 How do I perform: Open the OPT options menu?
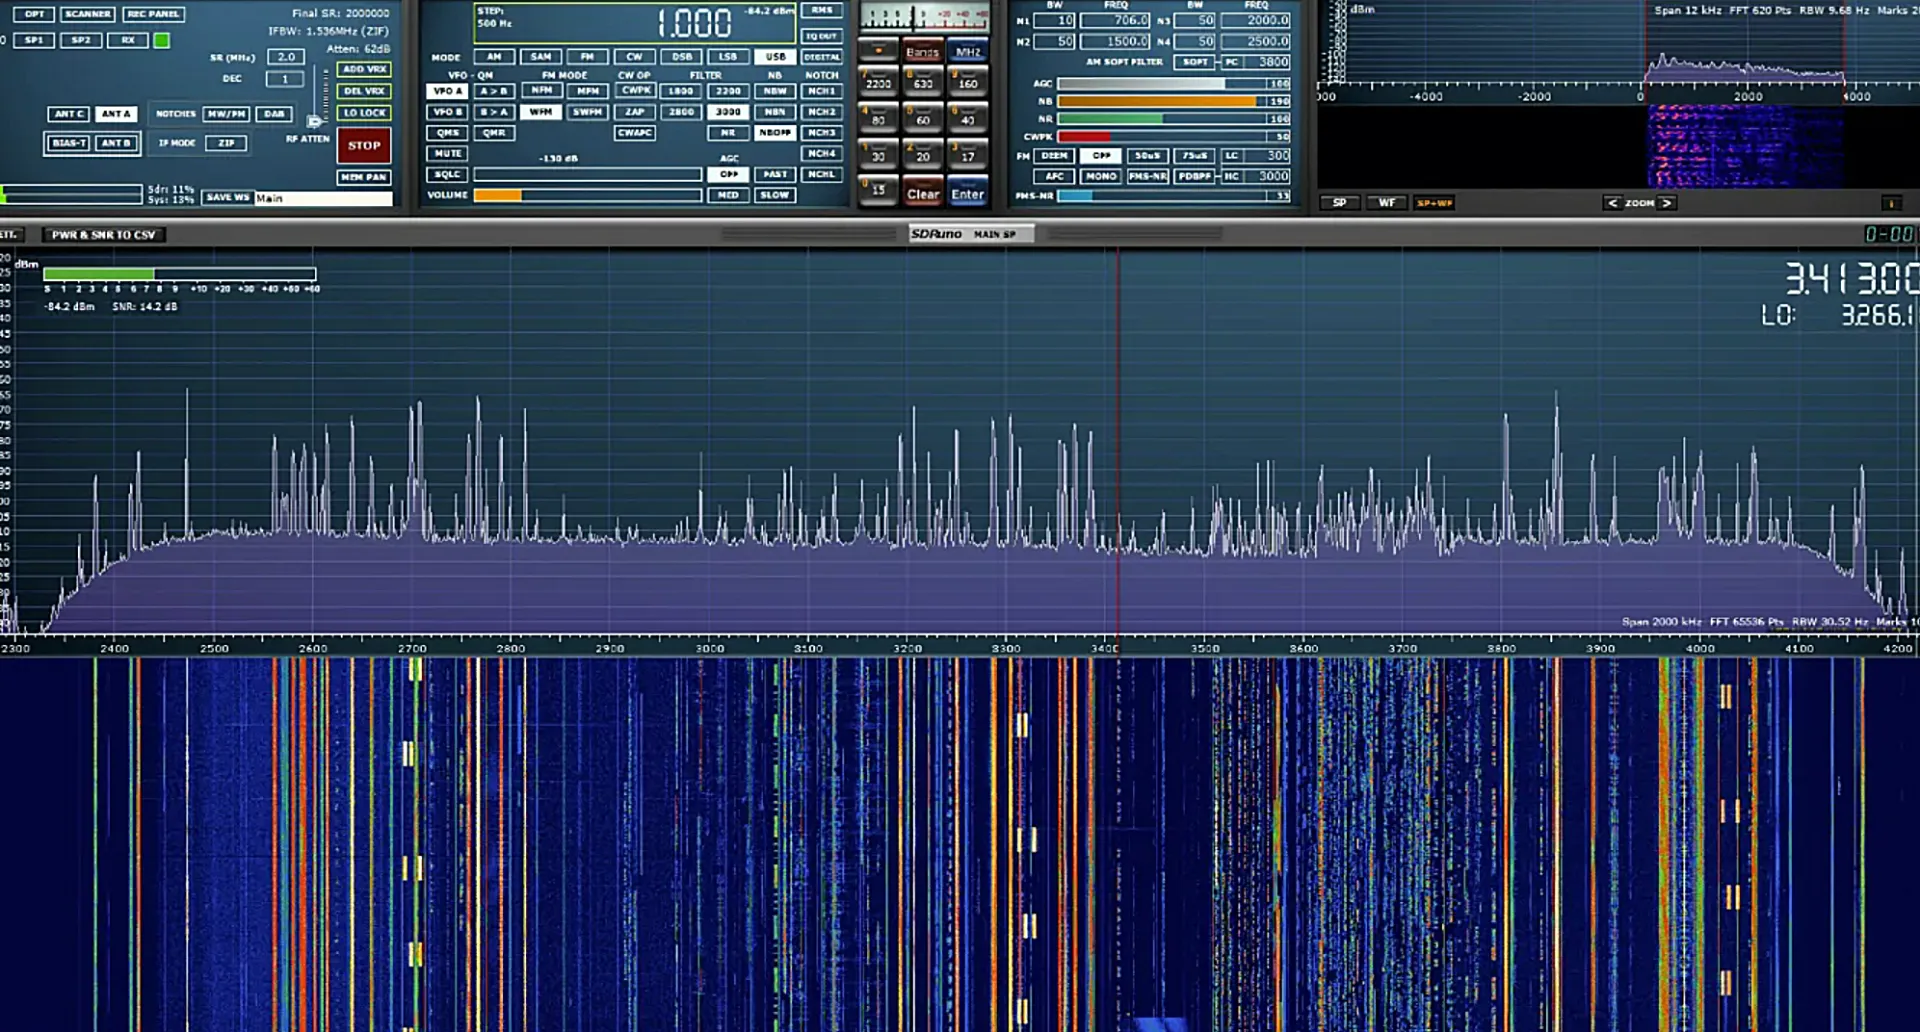pos(33,13)
